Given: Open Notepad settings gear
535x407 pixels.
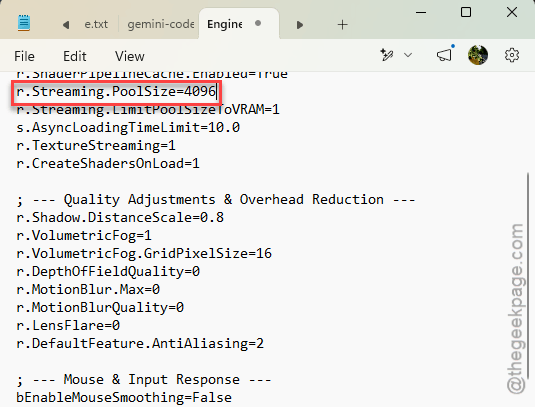Looking at the screenshot, I should coord(511,55).
